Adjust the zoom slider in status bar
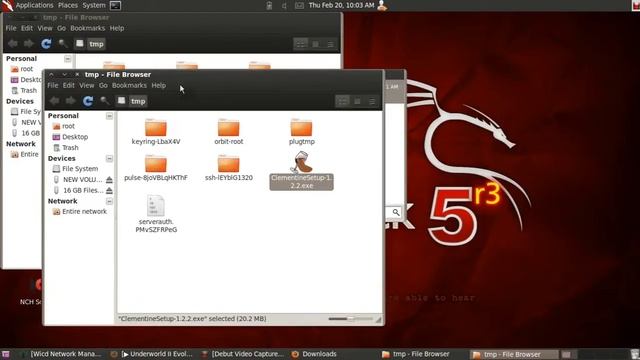 tap(351, 319)
